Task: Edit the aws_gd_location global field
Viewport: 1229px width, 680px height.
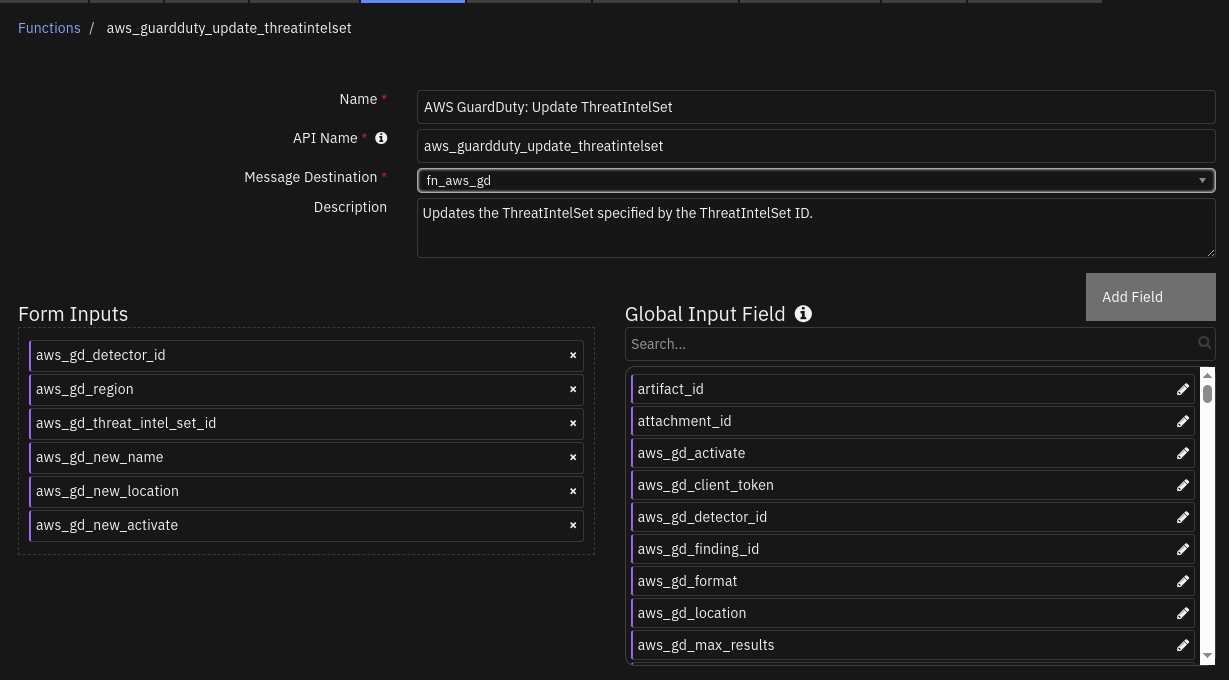Action: click(x=1183, y=613)
